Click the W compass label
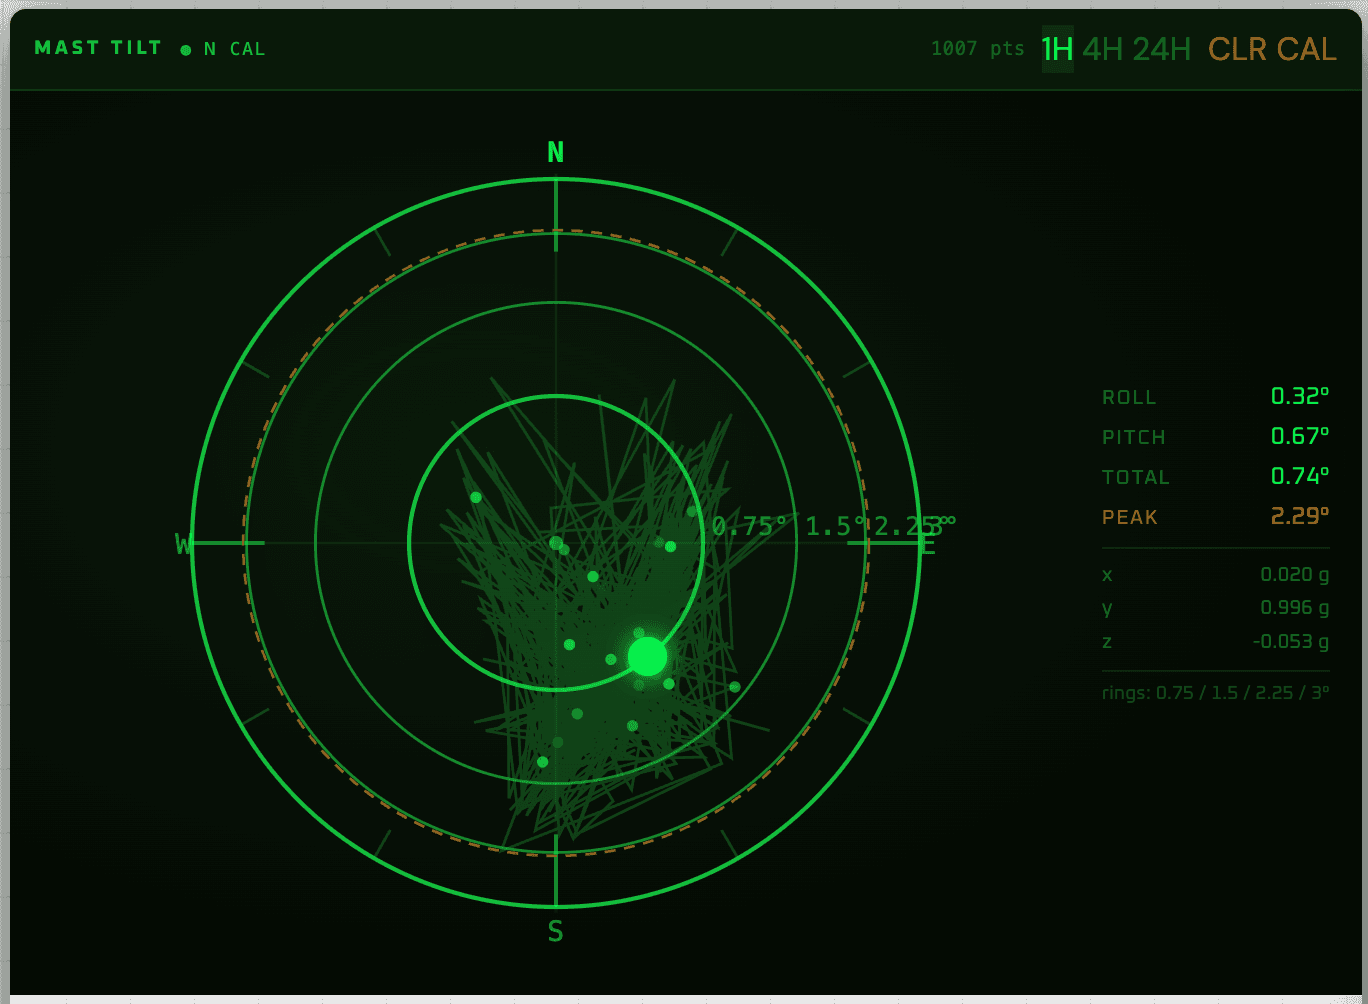 pyautogui.click(x=184, y=545)
